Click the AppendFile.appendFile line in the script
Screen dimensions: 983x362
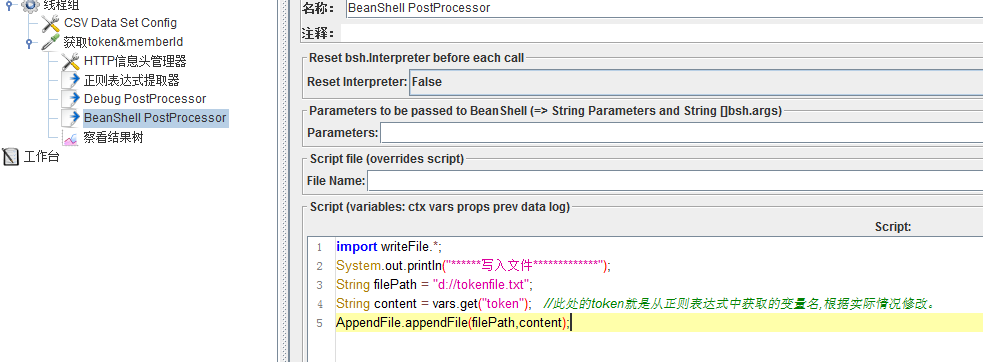(x=454, y=323)
